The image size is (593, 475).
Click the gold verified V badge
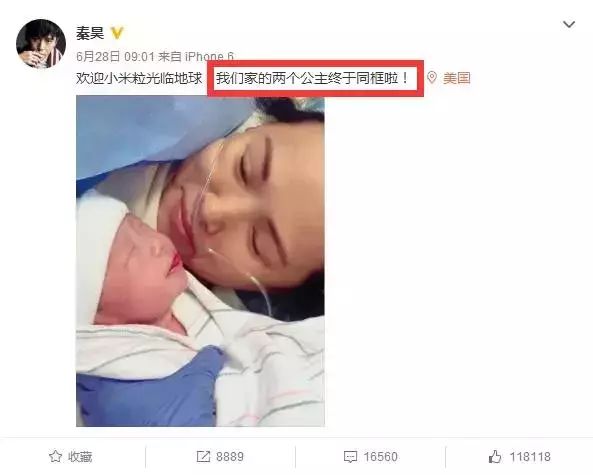click(117, 33)
